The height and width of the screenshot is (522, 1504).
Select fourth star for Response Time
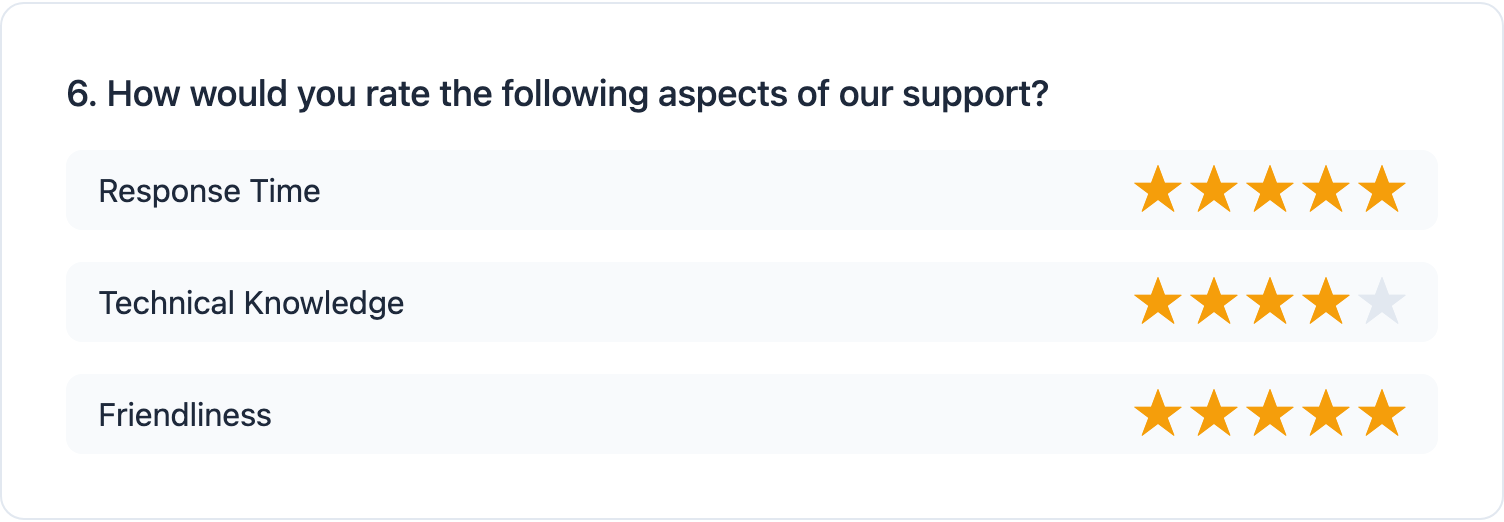tap(1326, 190)
